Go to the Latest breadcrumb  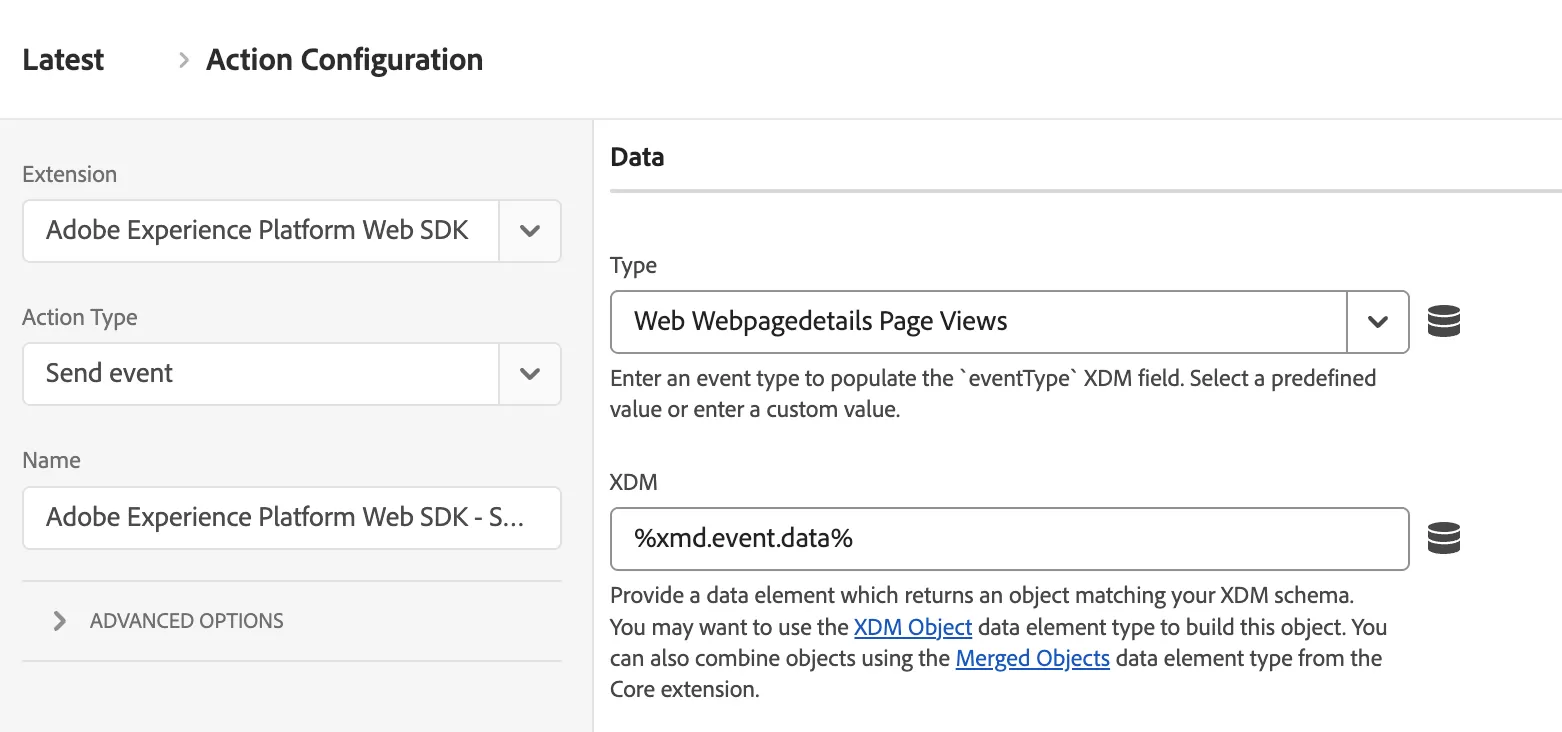[x=63, y=60]
